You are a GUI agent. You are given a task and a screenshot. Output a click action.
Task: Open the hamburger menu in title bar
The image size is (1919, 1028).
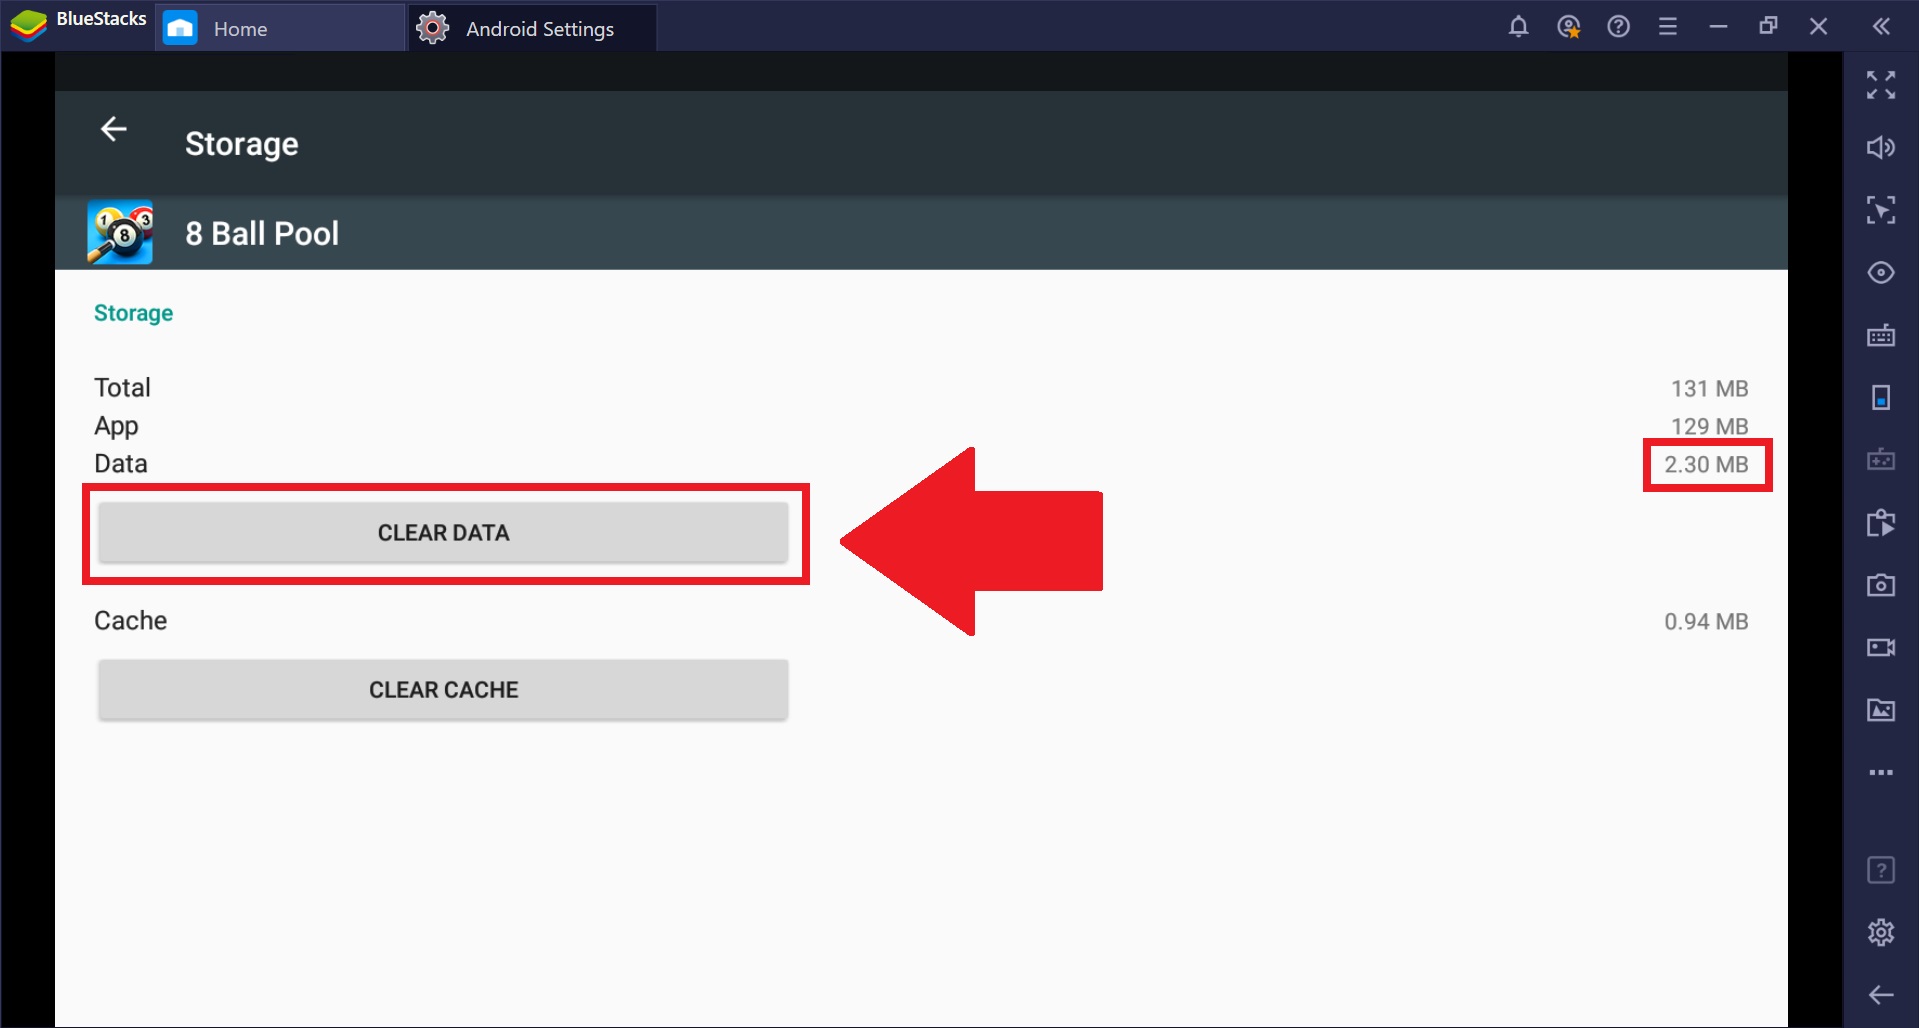[x=1667, y=27]
